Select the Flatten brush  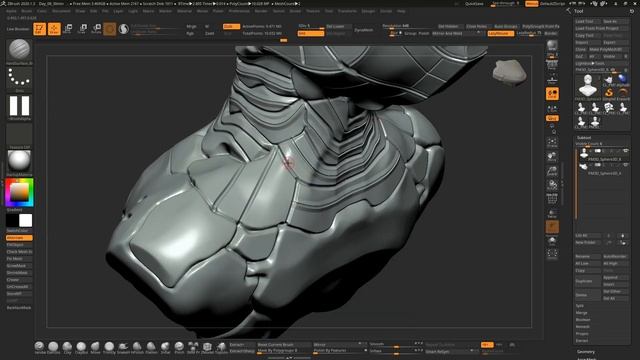[x=151, y=347]
